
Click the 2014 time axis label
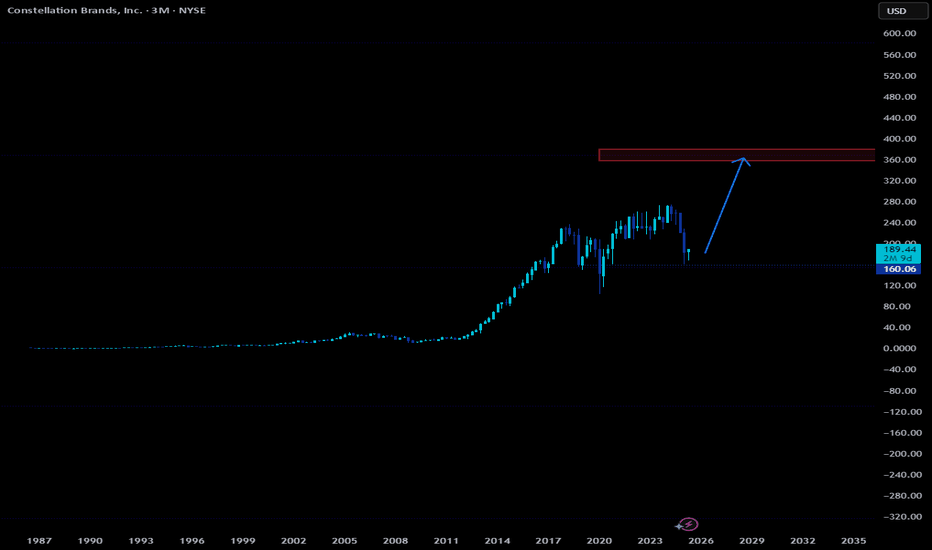click(497, 540)
